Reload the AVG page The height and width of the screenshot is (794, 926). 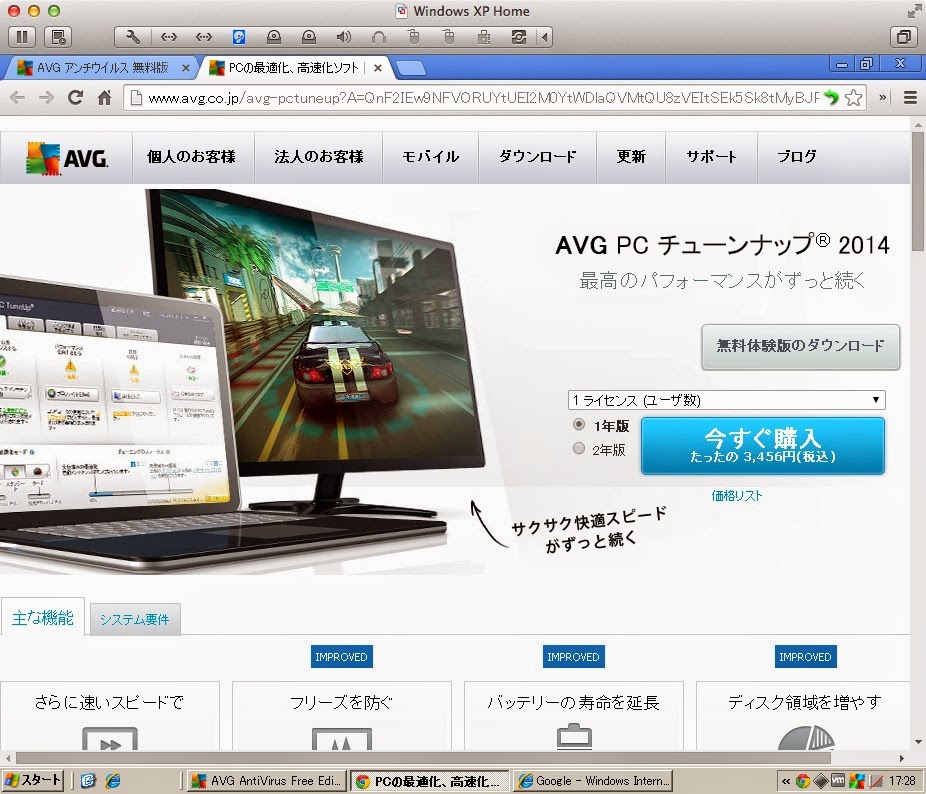pos(75,97)
